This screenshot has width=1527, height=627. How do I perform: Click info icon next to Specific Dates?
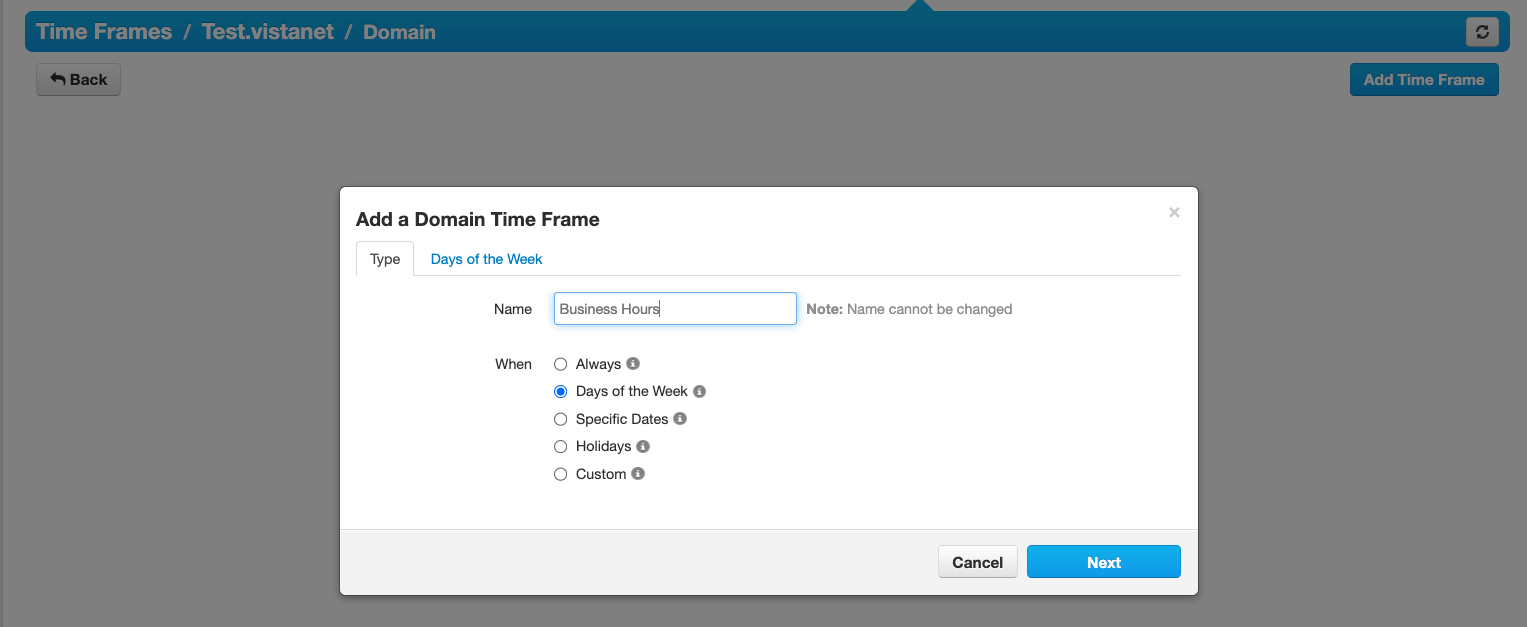point(680,419)
